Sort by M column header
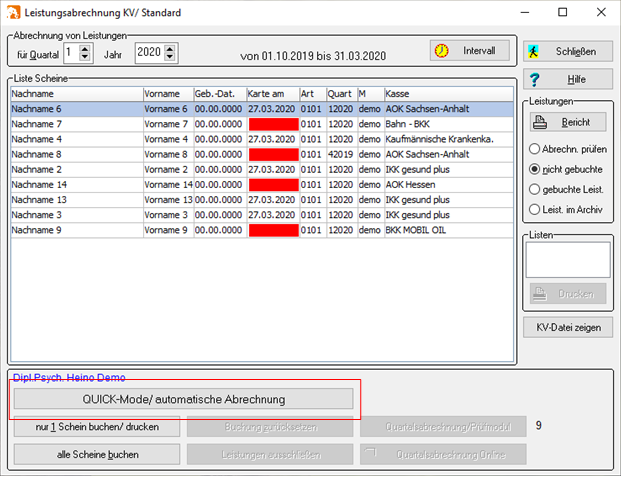 [x=371, y=94]
